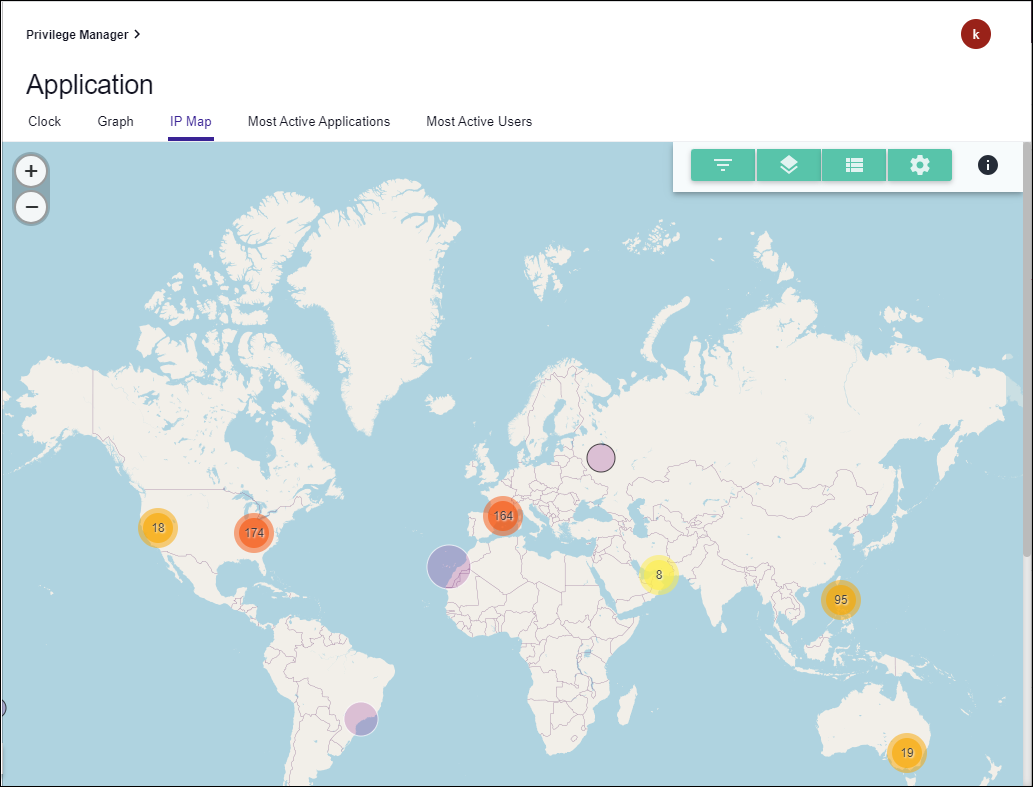Open the list view icon in map toolbar

853,165
